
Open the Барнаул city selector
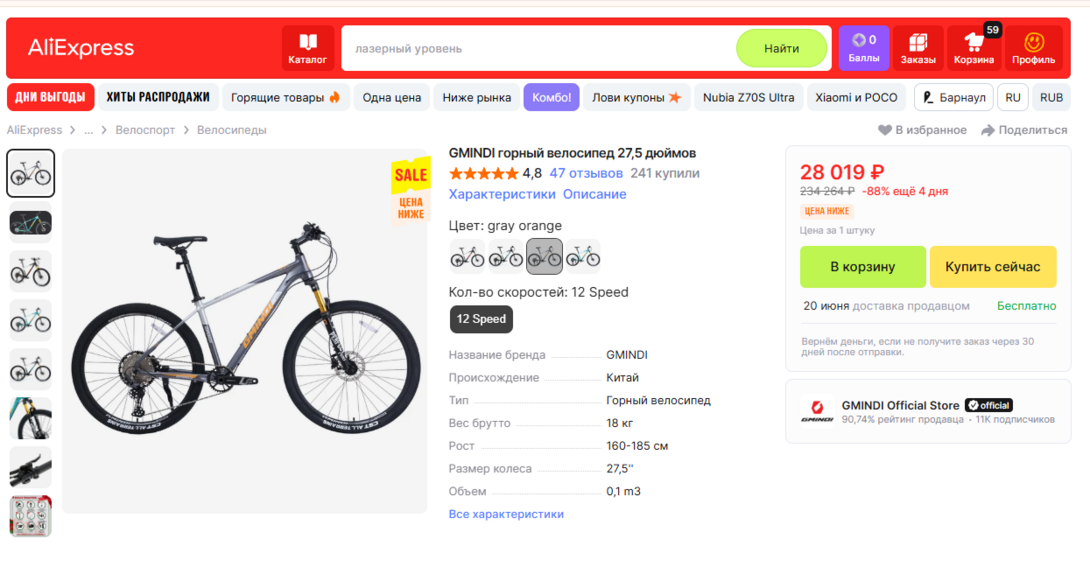pyautogui.click(x=954, y=98)
